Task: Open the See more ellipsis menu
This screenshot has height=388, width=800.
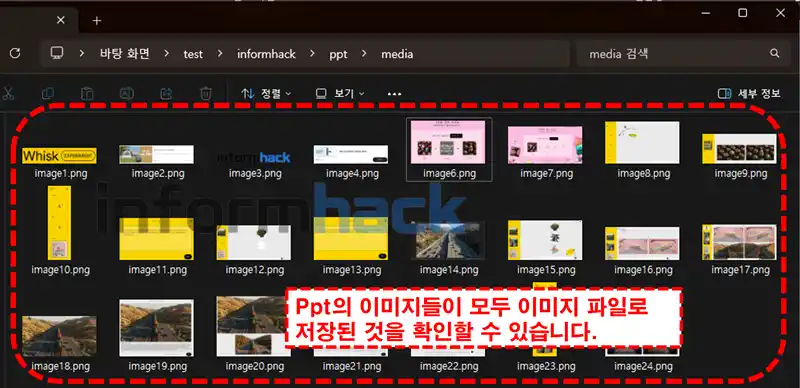Action: [394, 94]
